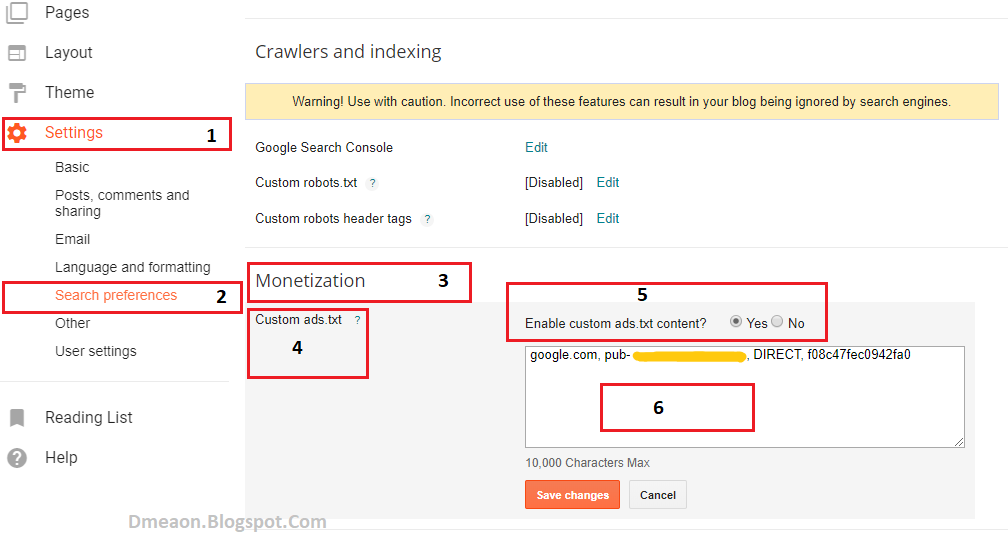
Task: Open User settings in sidebar
Action: coord(96,351)
